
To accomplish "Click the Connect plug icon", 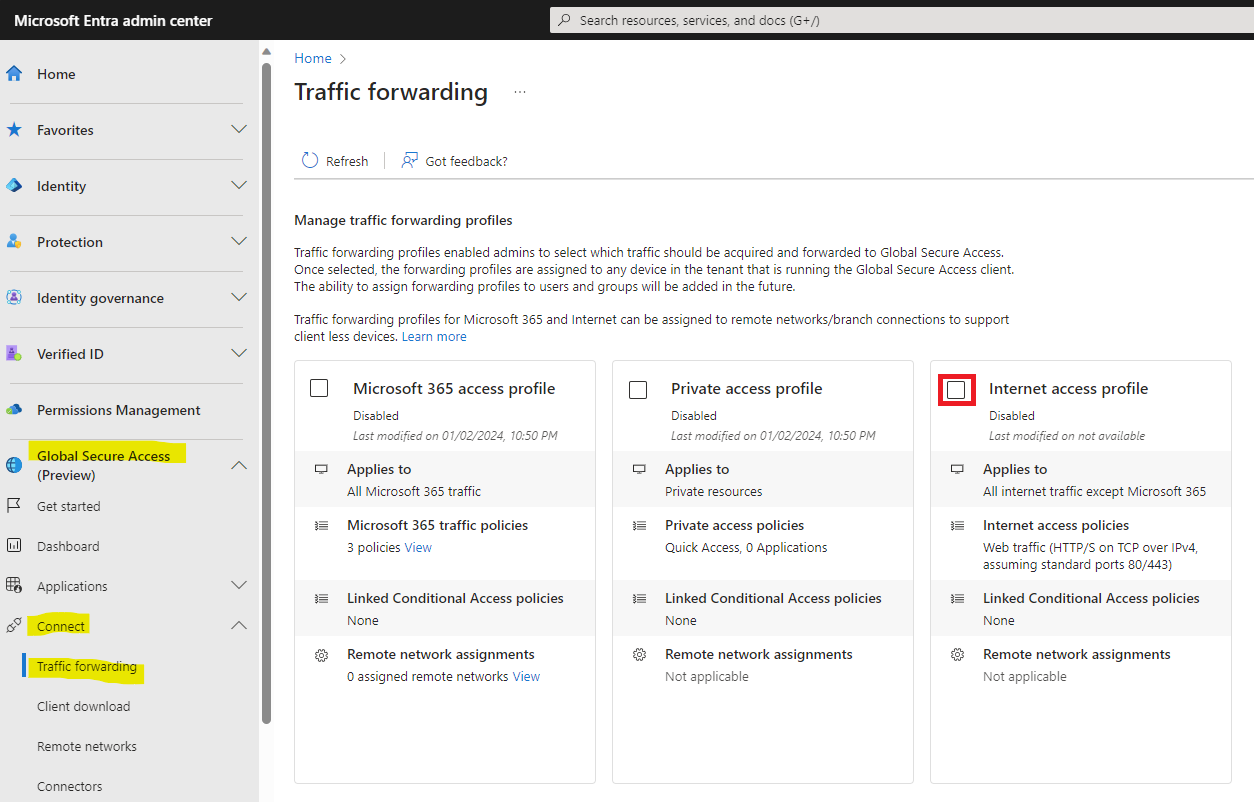I will click(x=14, y=626).
